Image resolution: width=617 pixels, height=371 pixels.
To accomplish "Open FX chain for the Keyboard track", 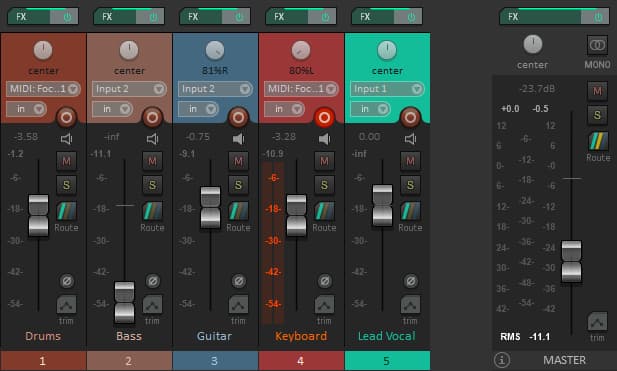I will point(287,17).
